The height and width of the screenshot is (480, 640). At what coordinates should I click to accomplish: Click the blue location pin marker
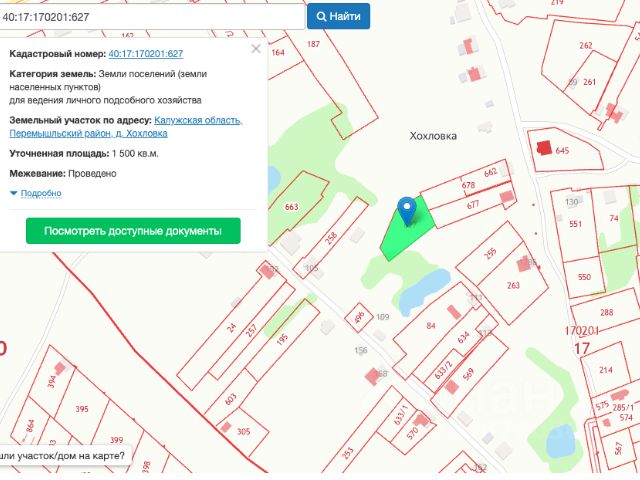tap(406, 210)
